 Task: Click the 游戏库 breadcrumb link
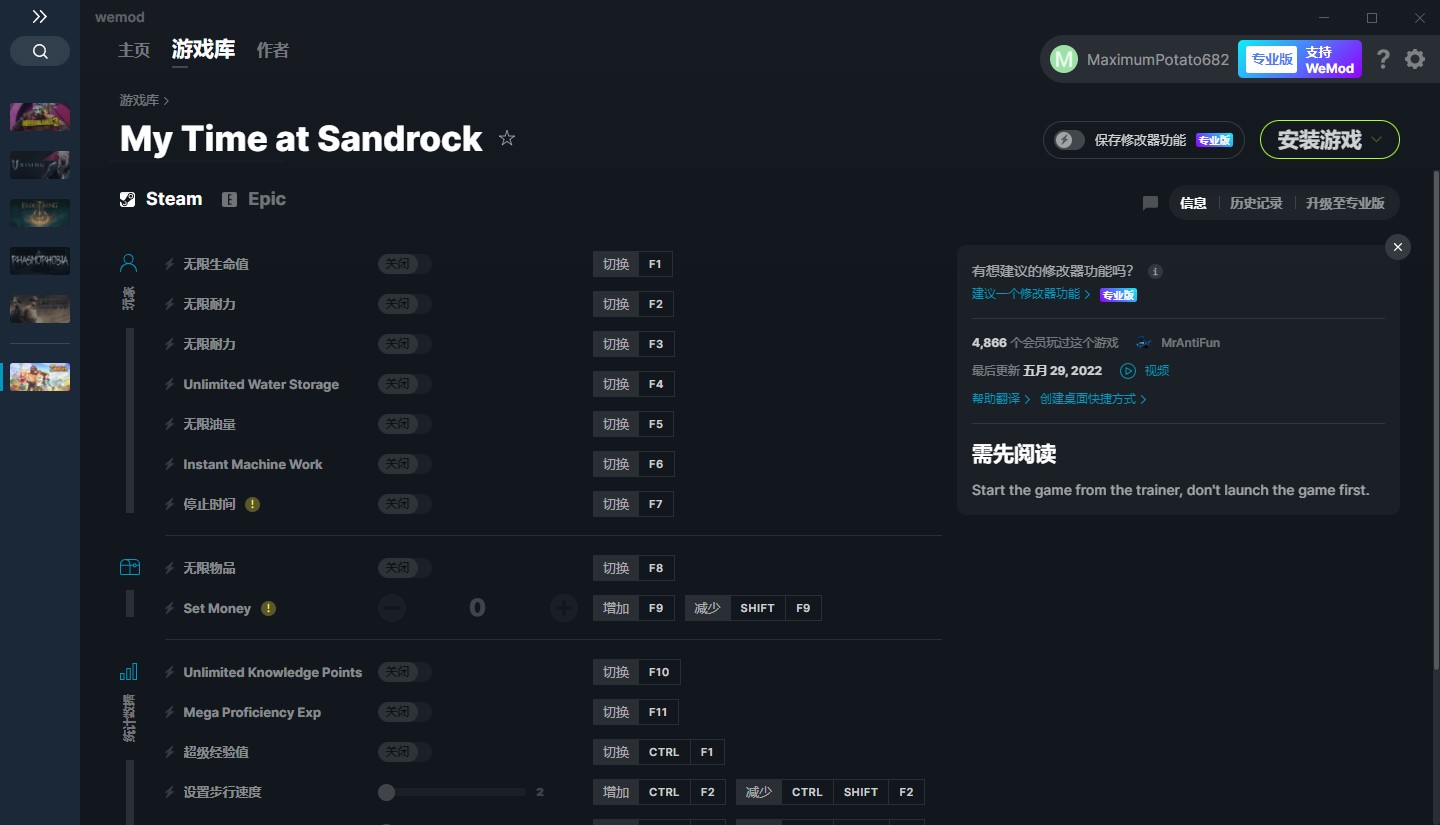139,100
